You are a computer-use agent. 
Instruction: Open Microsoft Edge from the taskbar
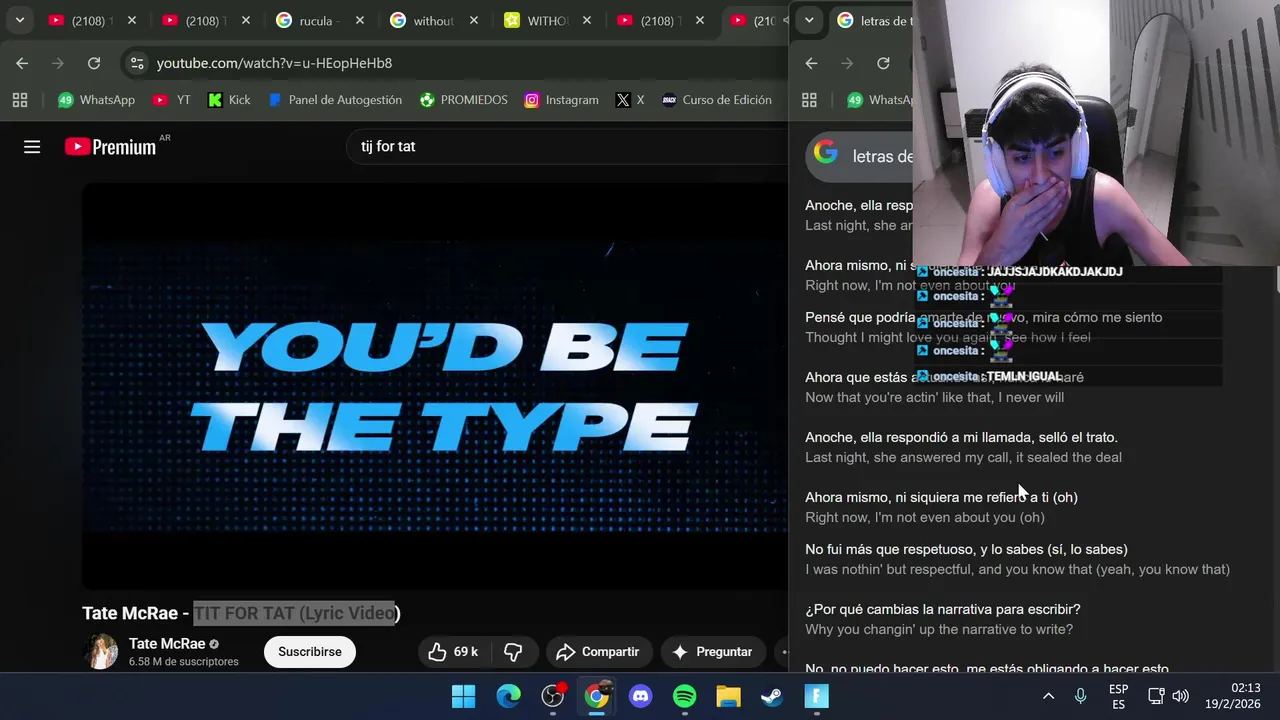coord(509,696)
